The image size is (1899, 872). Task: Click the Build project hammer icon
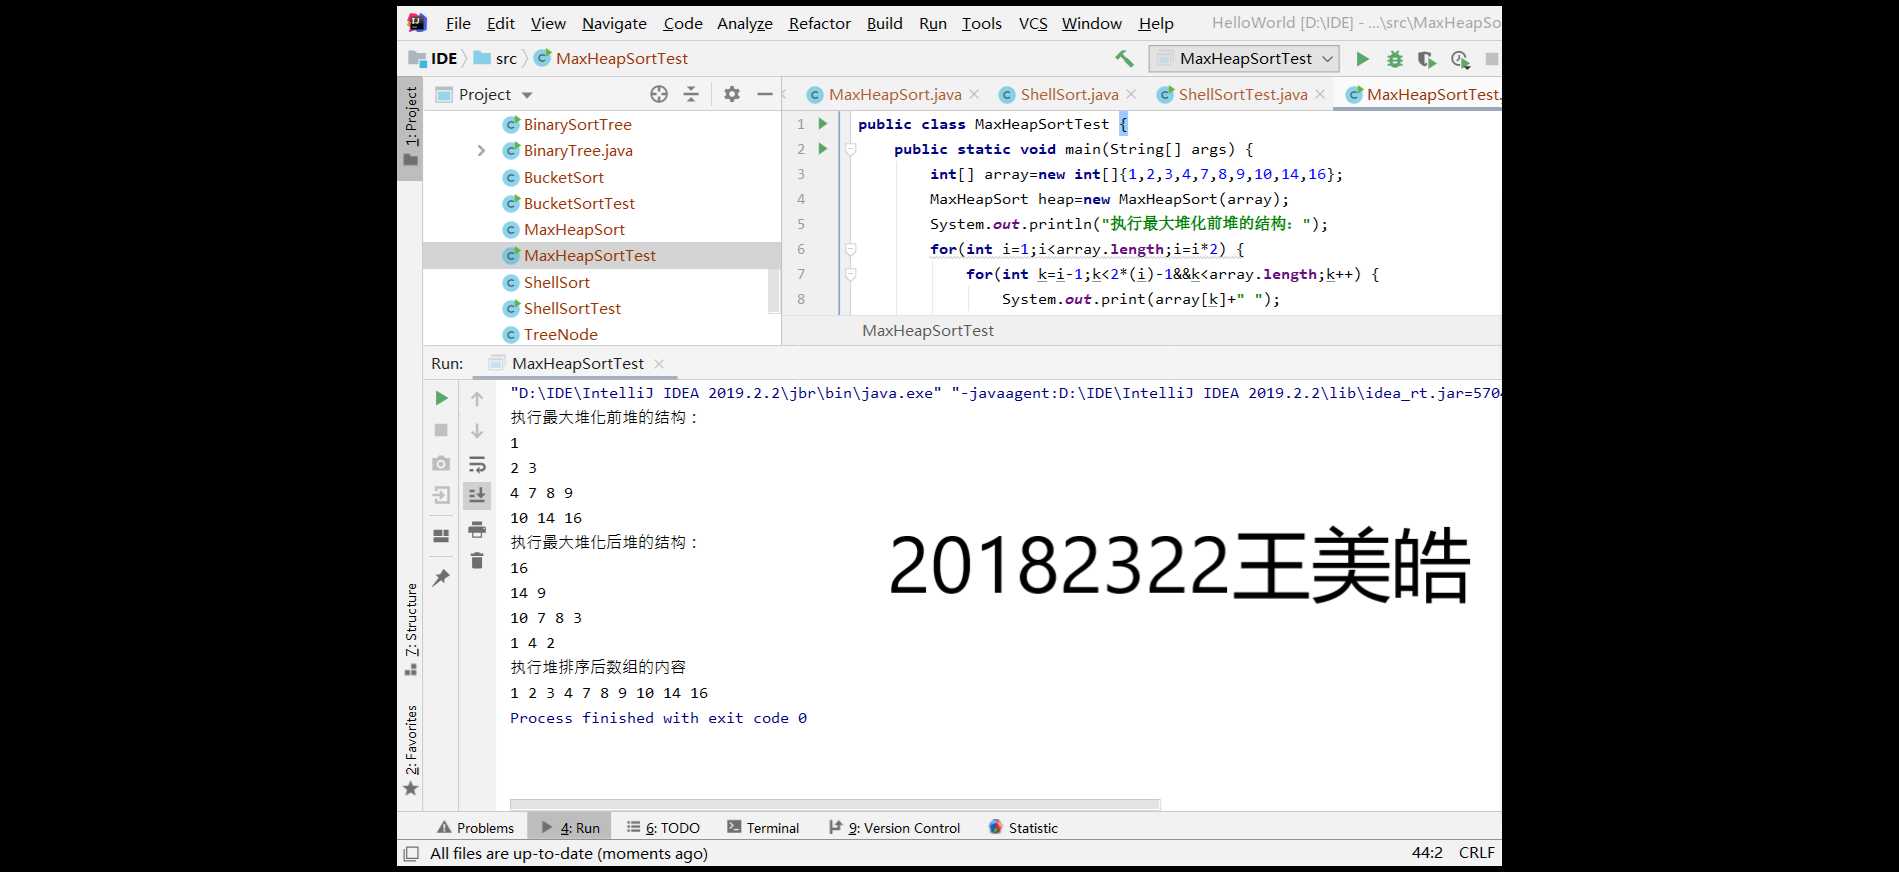[x=1124, y=59]
